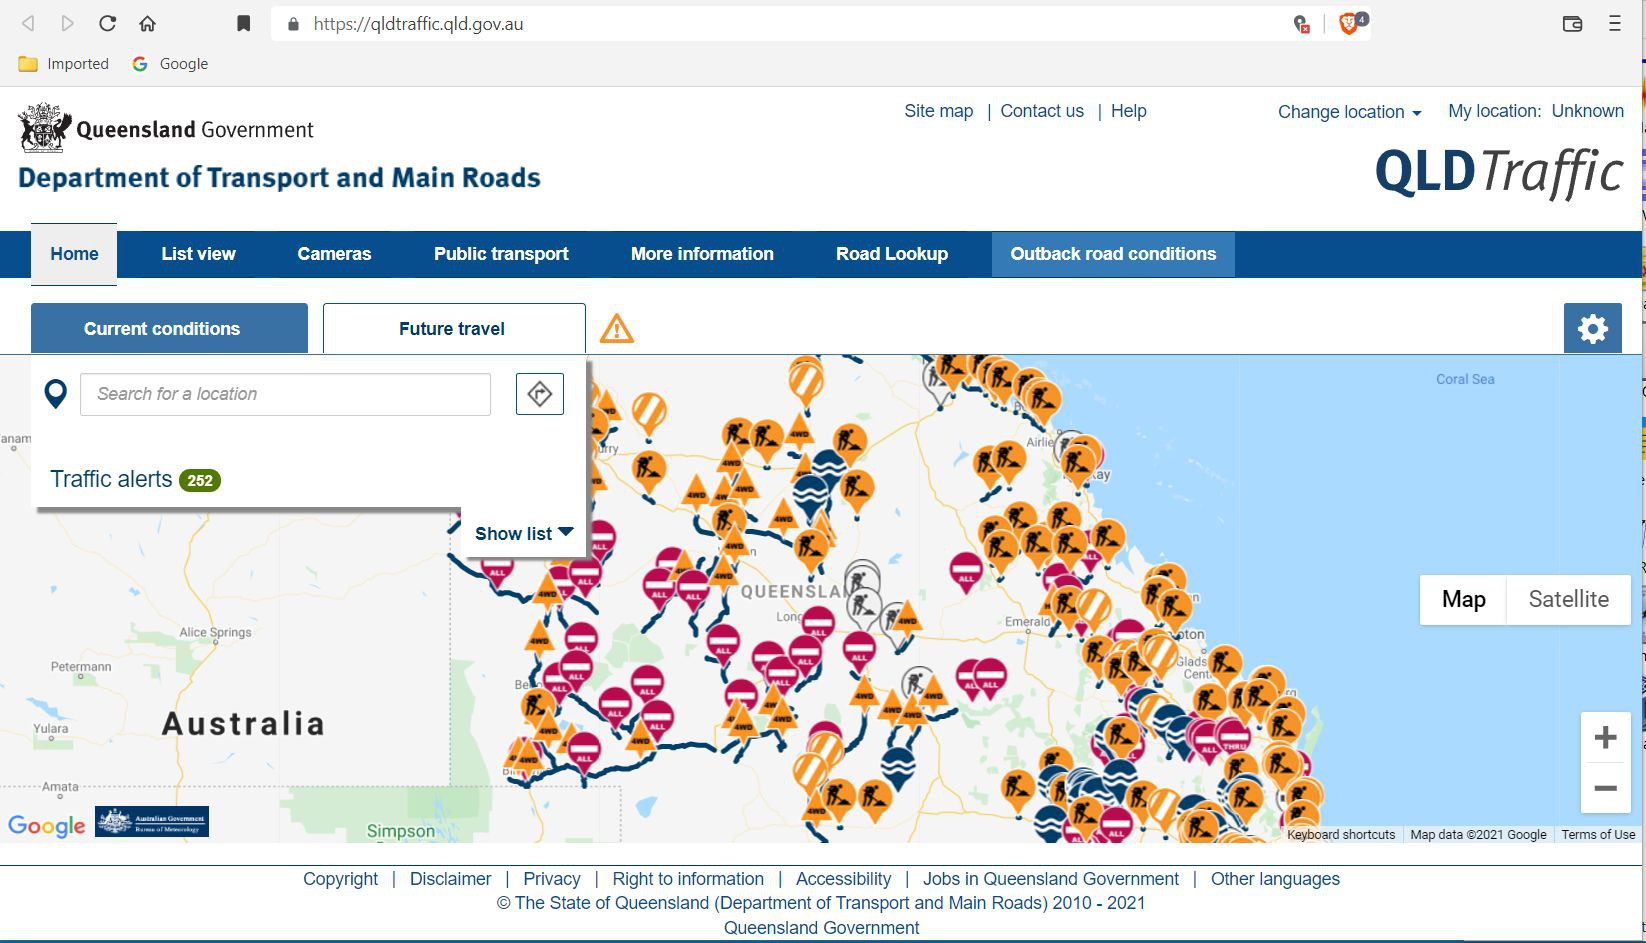
Task: Click the browser home icon
Action: 147,24
